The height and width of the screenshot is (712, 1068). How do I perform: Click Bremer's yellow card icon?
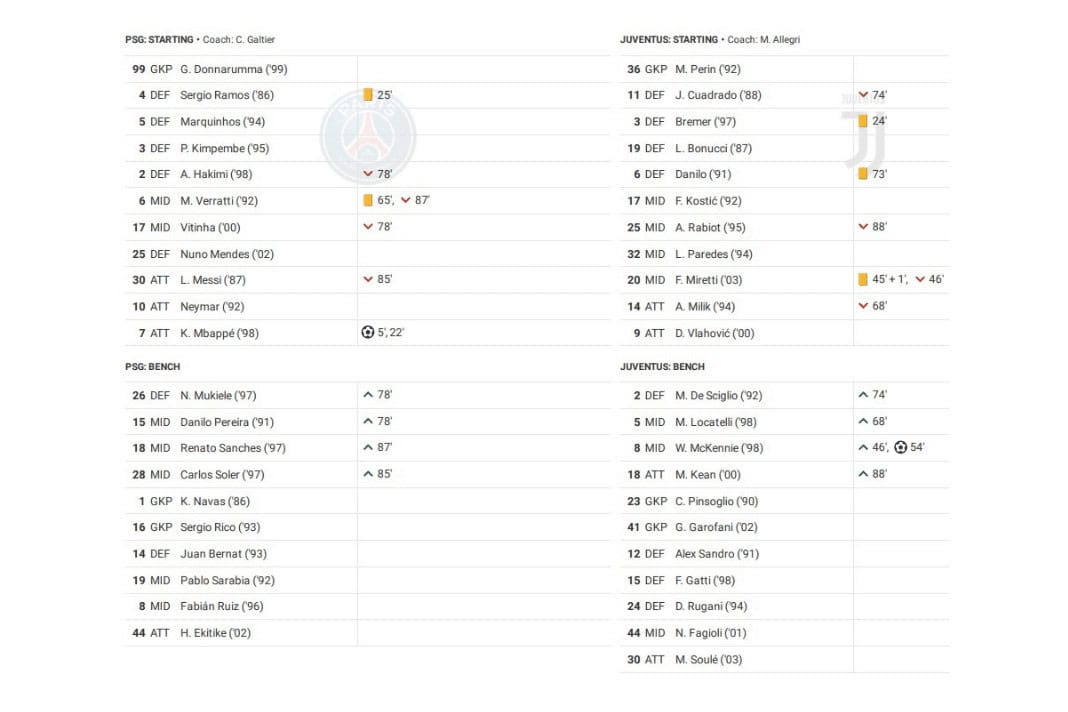pyautogui.click(x=862, y=121)
